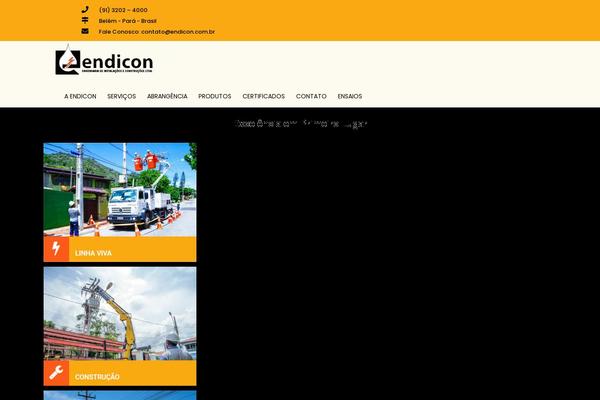Open the CONSTRUÇÃO service label
Image resolution: width=600 pixels, height=400 pixels.
(x=97, y=377)
